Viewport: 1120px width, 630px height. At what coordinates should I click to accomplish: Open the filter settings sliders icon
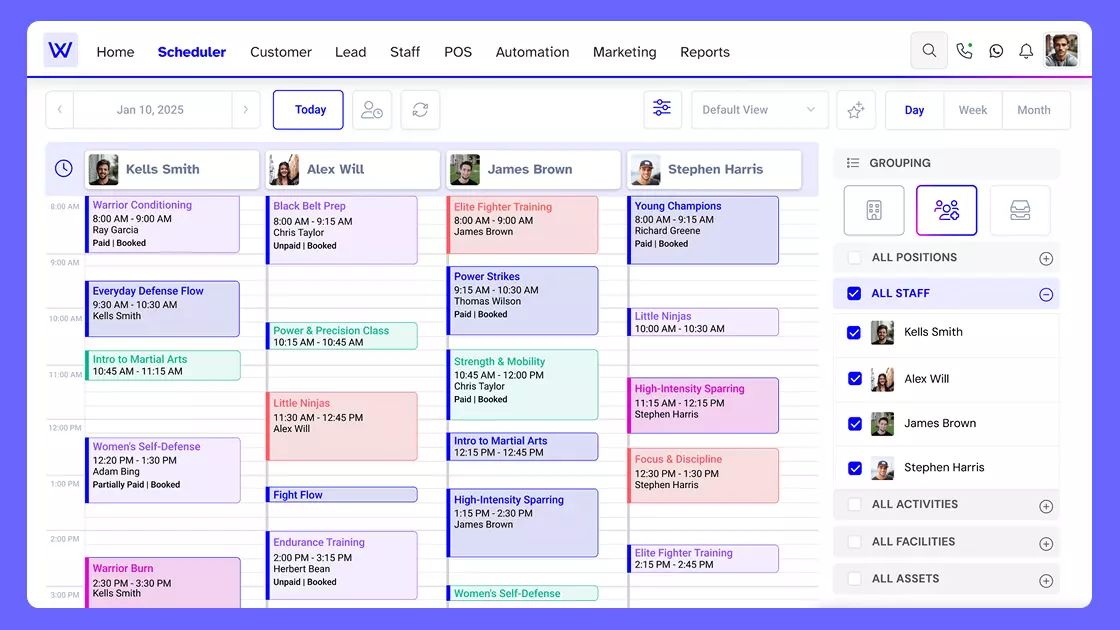point(662,109)
